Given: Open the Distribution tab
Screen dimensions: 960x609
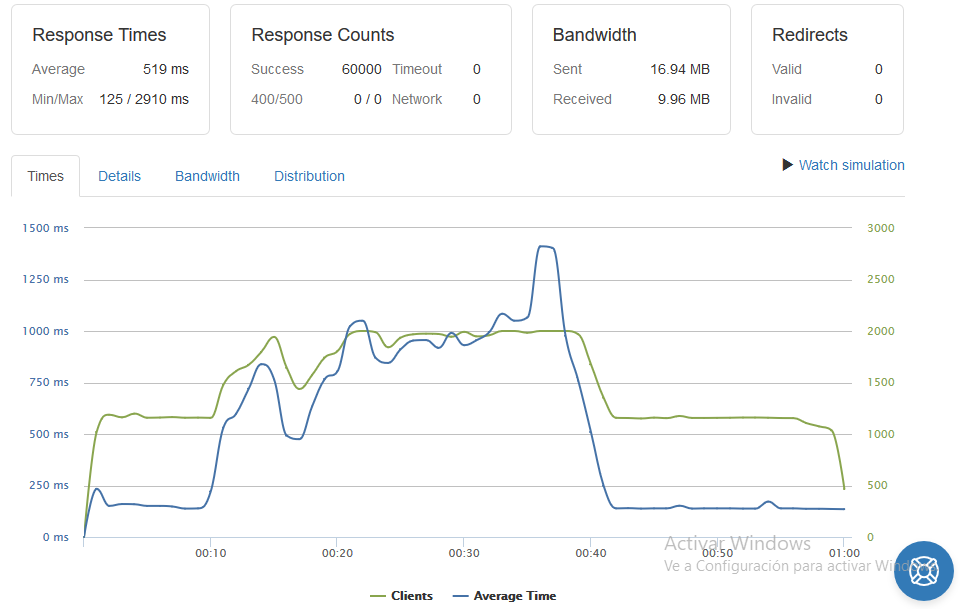Looking at the screenshot, I should click(x=309, y=176).
